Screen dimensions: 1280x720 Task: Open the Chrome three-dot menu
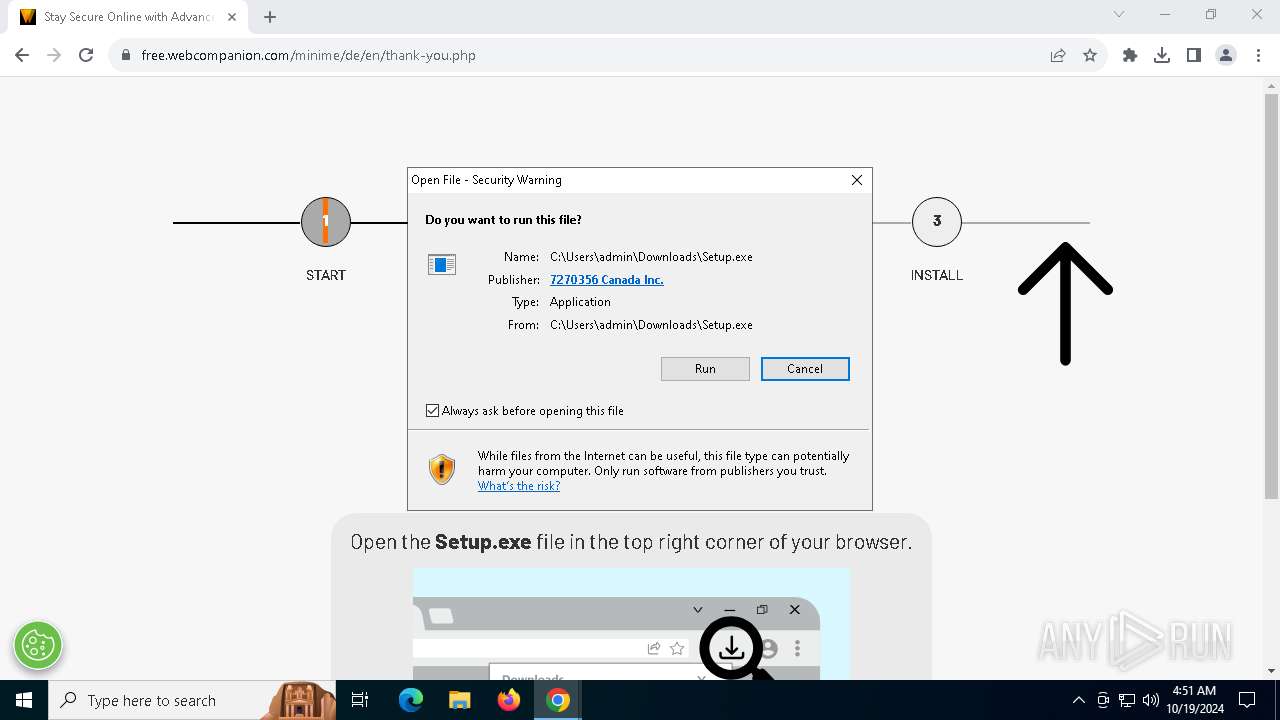[1258, 55]
